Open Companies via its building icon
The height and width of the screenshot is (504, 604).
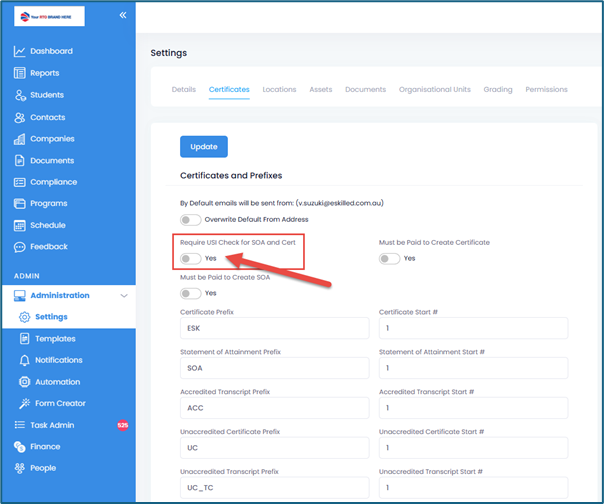(x=19, y=139)
